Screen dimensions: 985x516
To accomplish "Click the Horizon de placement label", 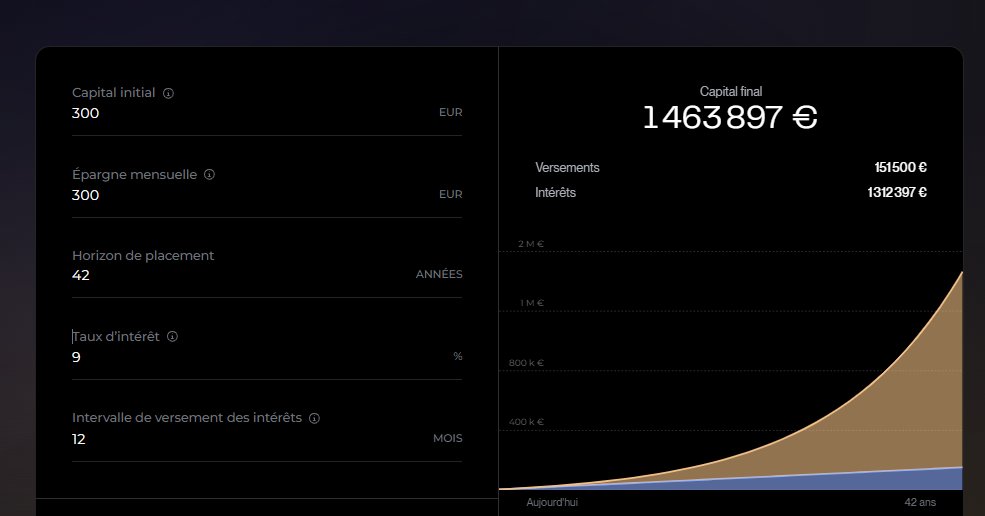I will [x=143, y=255].
